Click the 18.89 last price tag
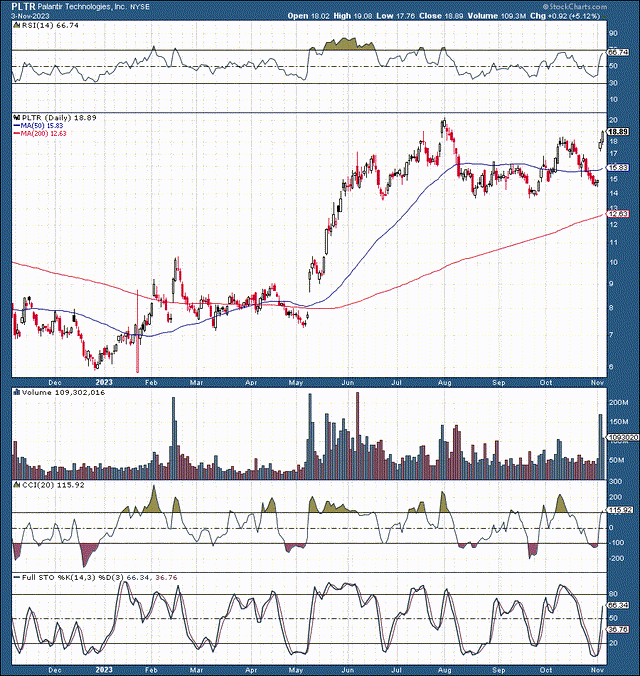Screen dimensions: 640x676 618,132
